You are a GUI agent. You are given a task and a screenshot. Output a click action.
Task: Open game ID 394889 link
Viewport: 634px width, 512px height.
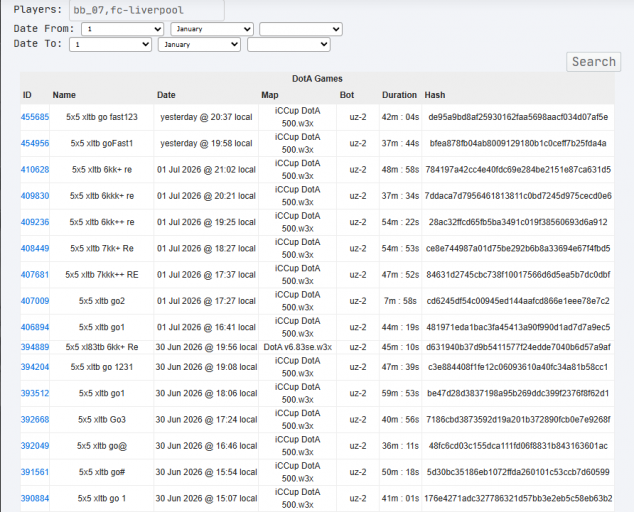tap(35, 347)
